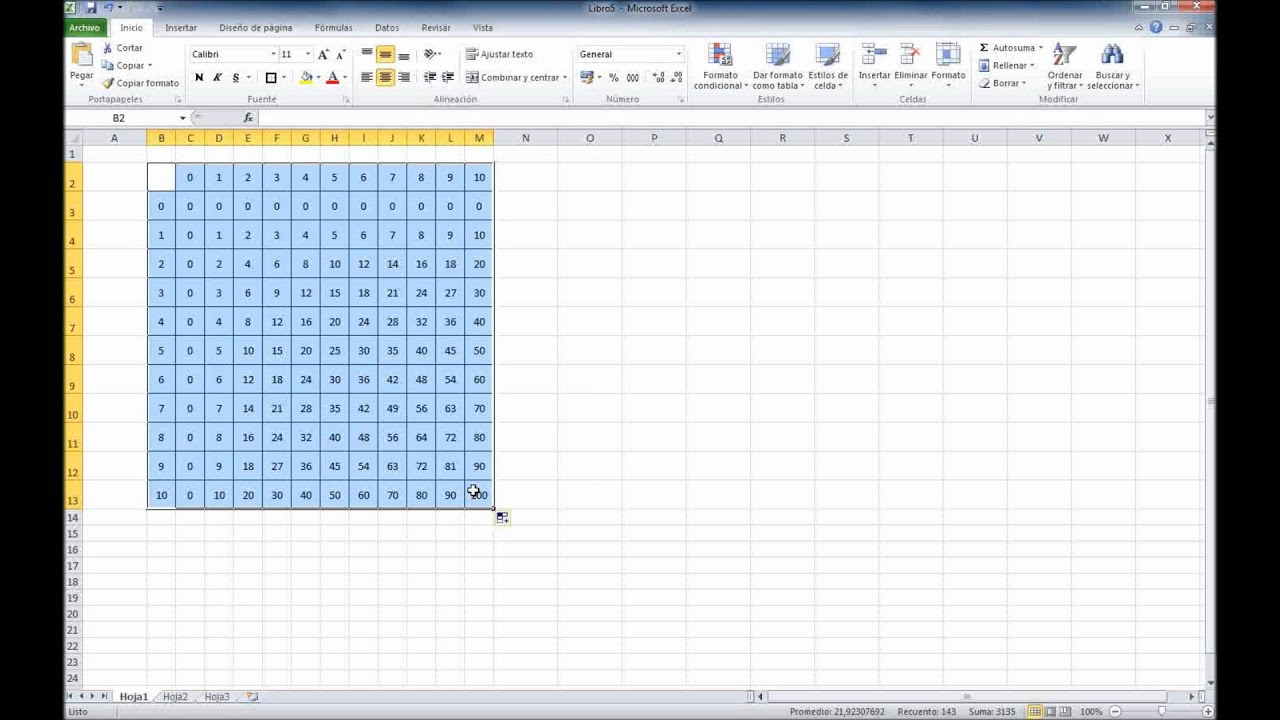Image resolution: width=1280 pixels, height=720 pixels.
Task: Decrease font size with small A
Action: point(341,54)
